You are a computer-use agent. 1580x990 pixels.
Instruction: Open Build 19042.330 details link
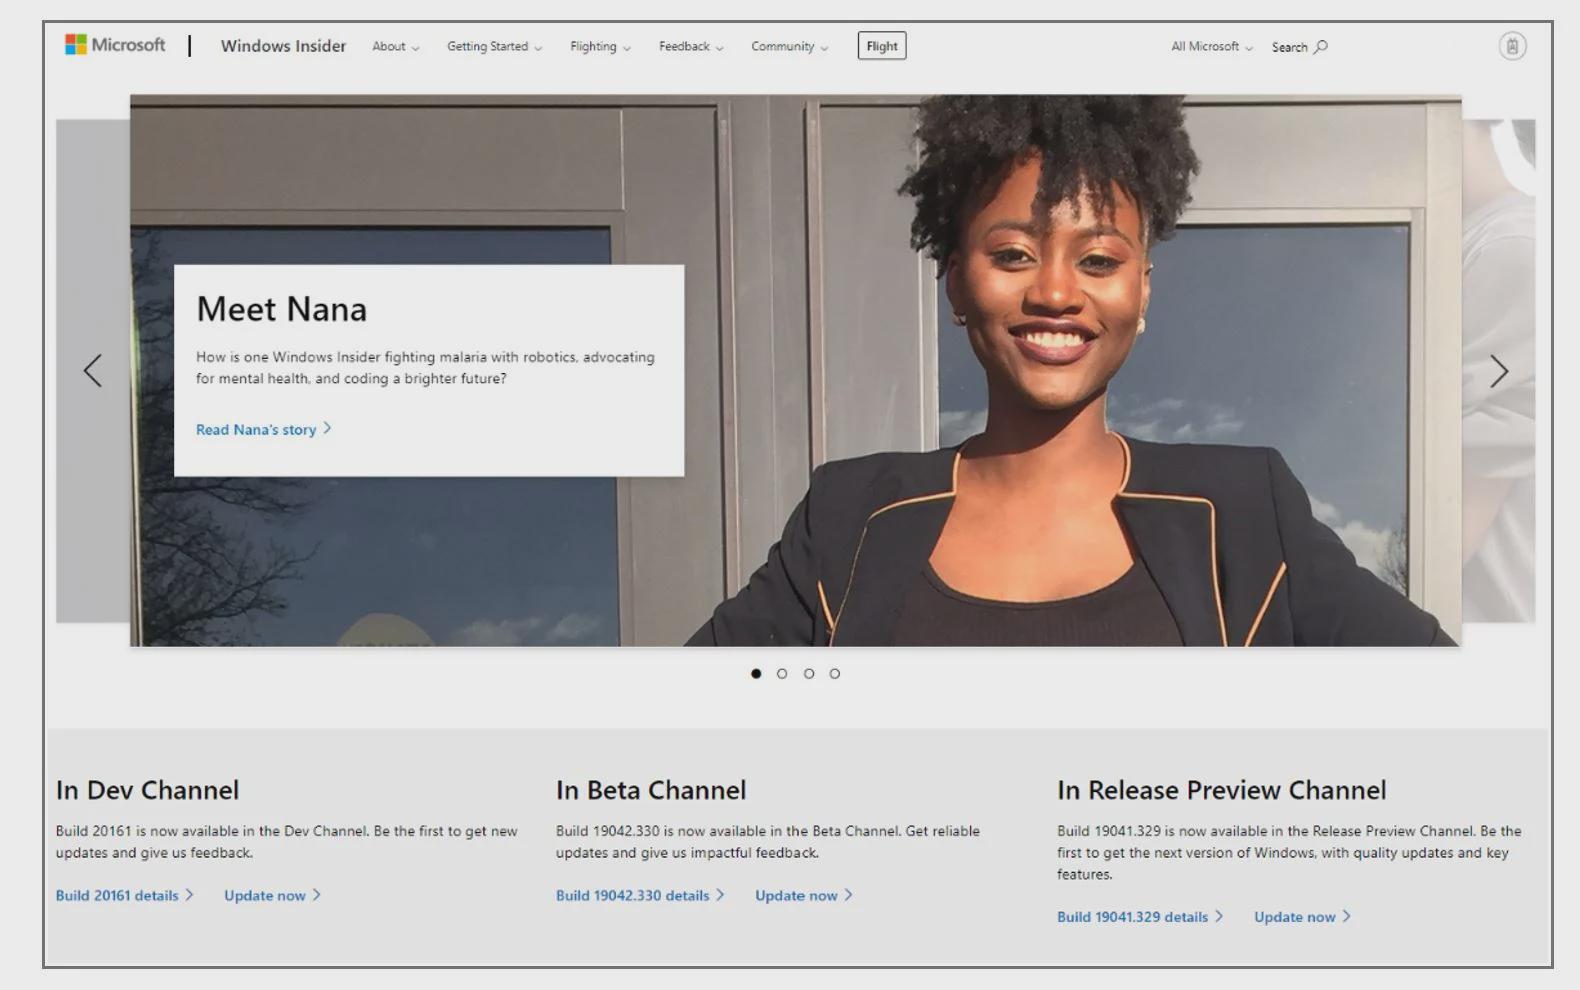point(640,895)
